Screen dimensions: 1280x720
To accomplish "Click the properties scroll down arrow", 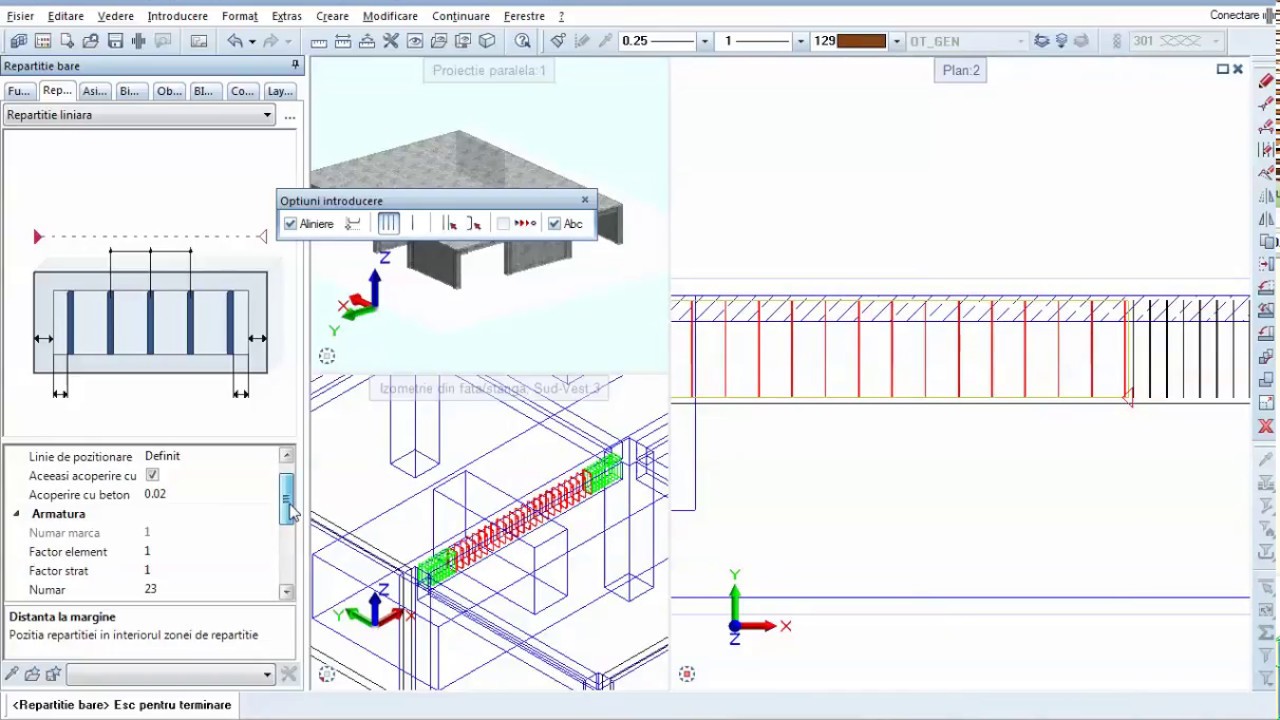I will pyautogui.click(x=287, y=591).
